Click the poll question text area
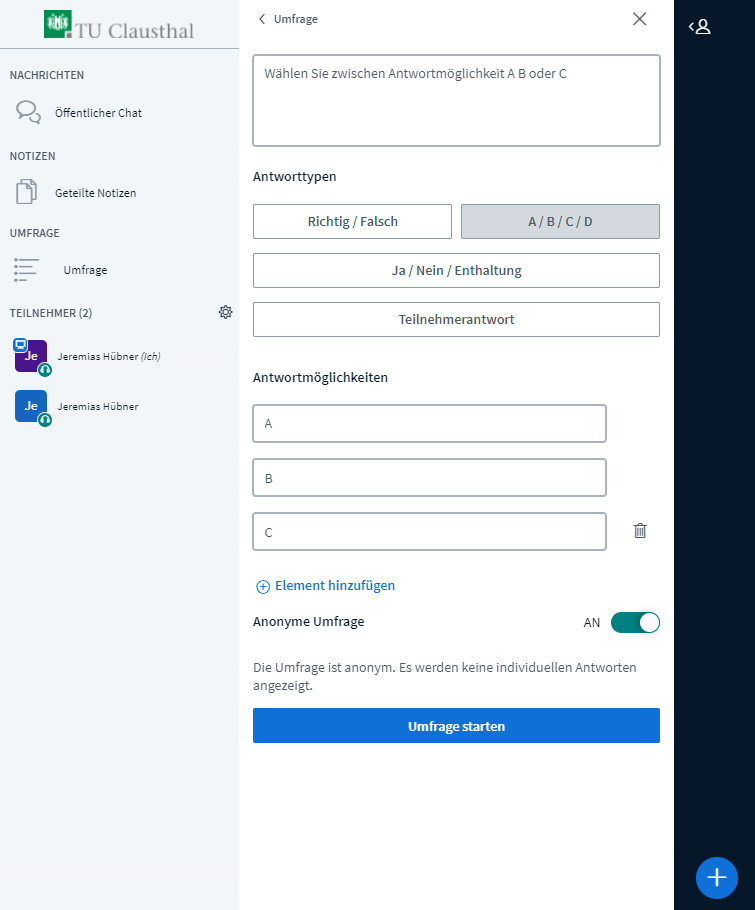Viewport: 755px width, 910px height. coord(456,100)
